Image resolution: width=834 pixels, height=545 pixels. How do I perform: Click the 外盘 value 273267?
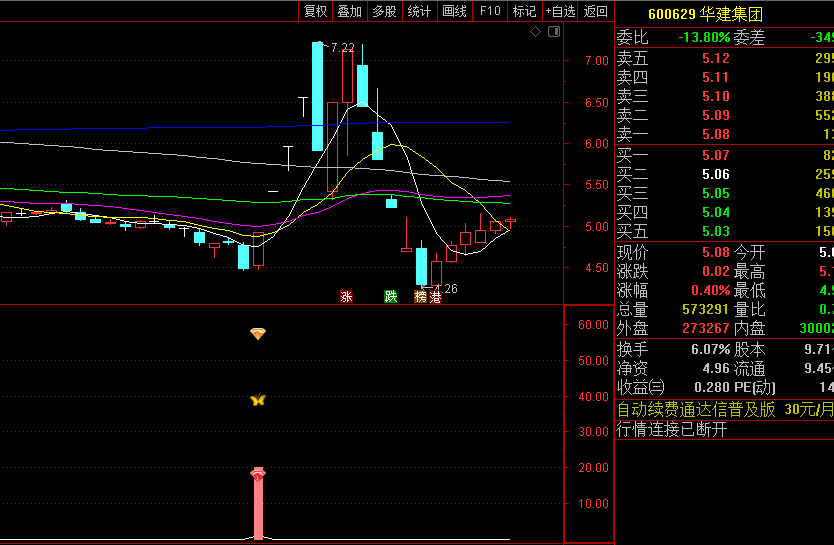tap(706, 328)
